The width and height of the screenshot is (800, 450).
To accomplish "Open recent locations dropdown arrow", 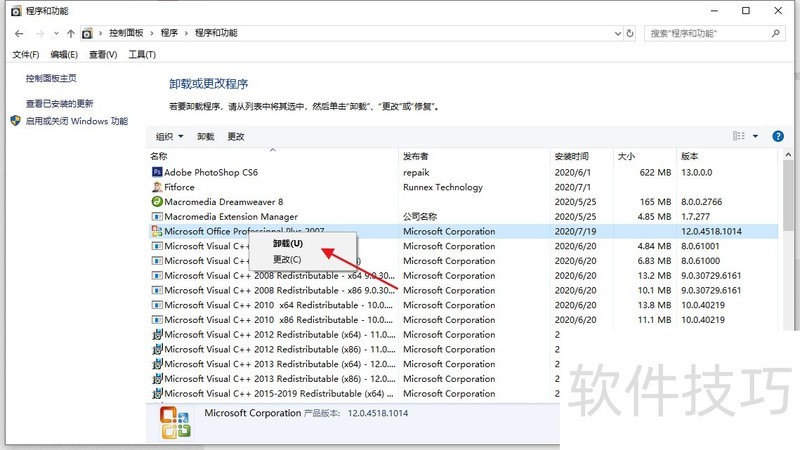I will (56, 34).
